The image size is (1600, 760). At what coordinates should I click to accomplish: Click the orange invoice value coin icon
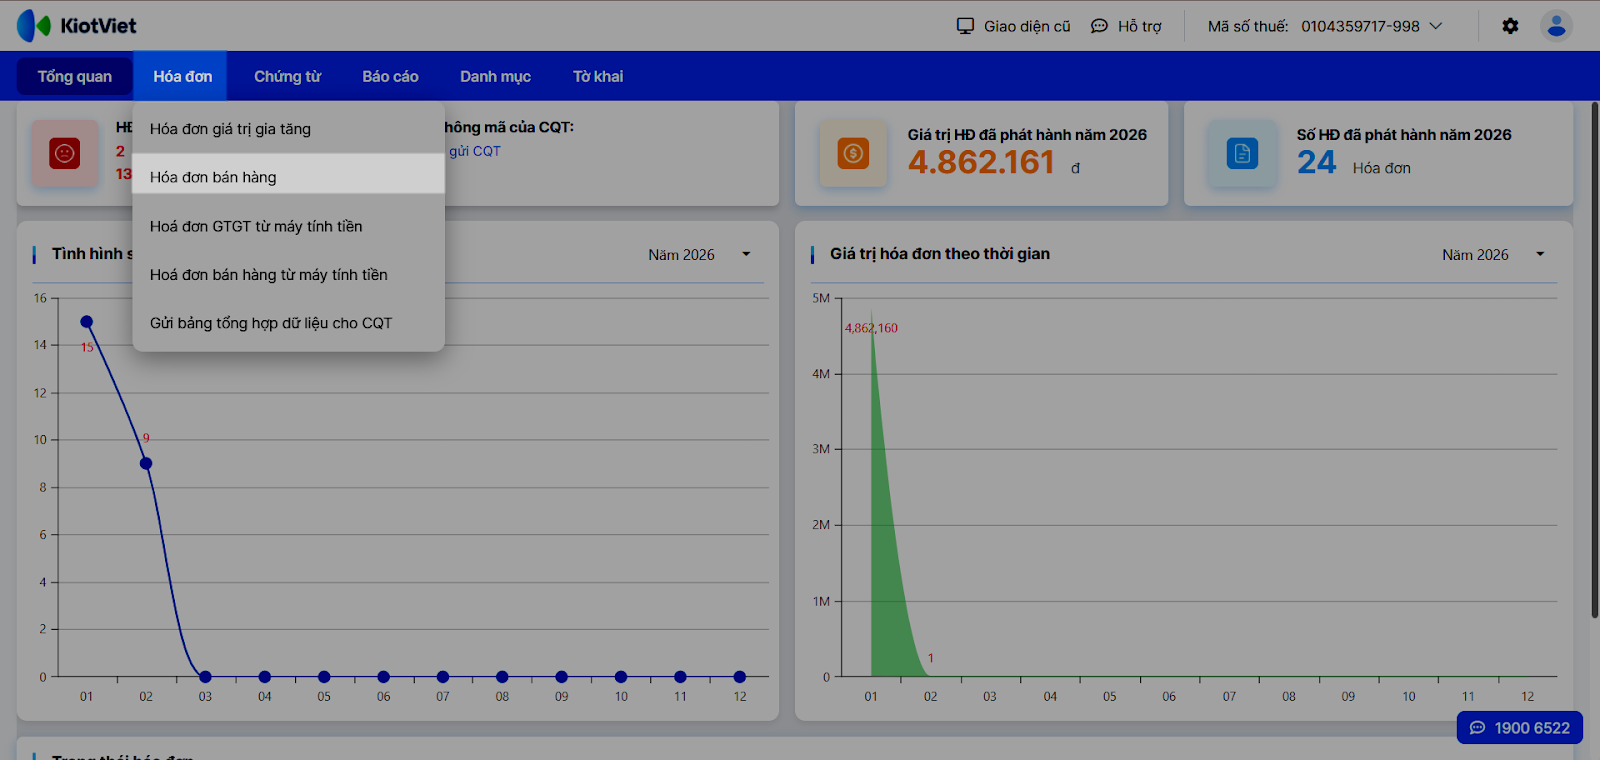853,153
